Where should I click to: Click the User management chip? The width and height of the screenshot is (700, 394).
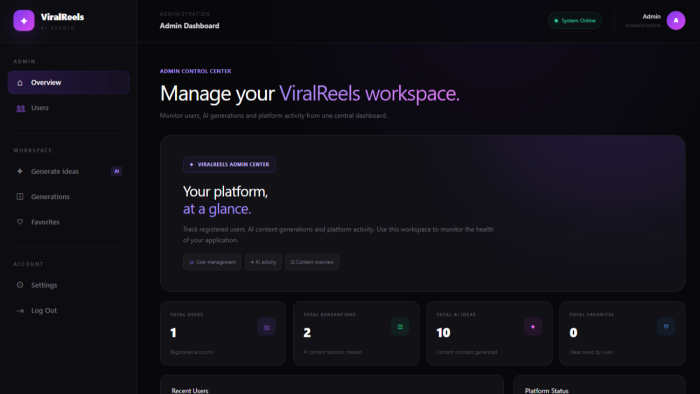(x=212, y=262)
